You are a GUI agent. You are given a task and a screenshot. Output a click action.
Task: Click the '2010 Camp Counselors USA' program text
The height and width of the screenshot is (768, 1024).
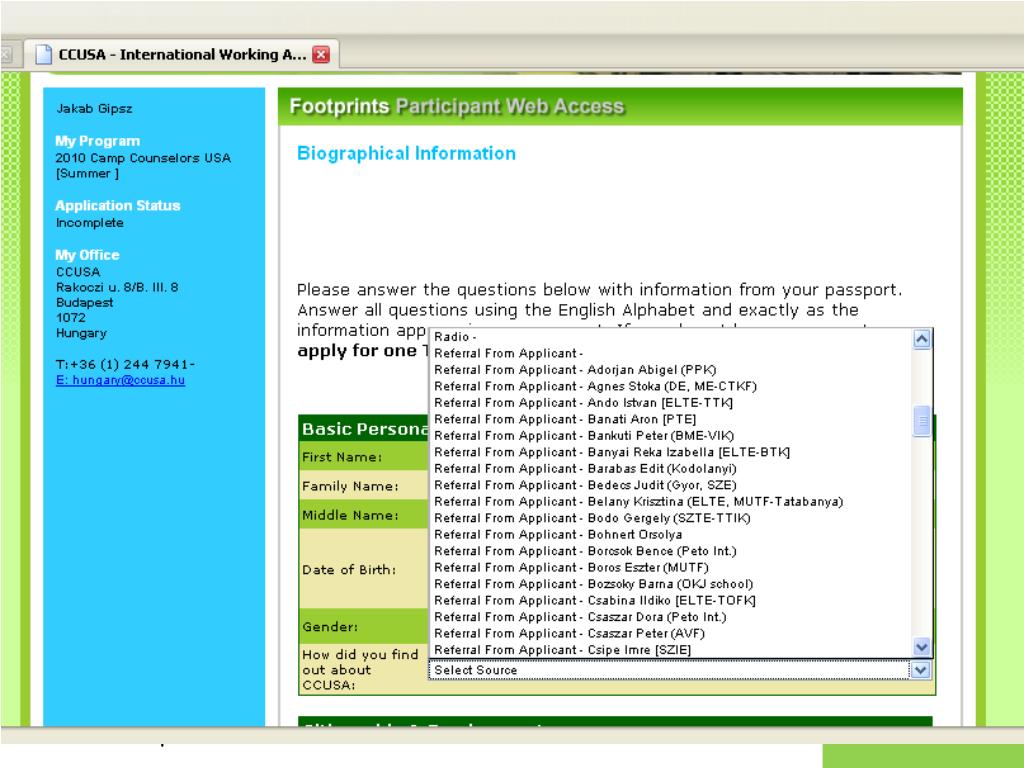[x=143, y=158]
